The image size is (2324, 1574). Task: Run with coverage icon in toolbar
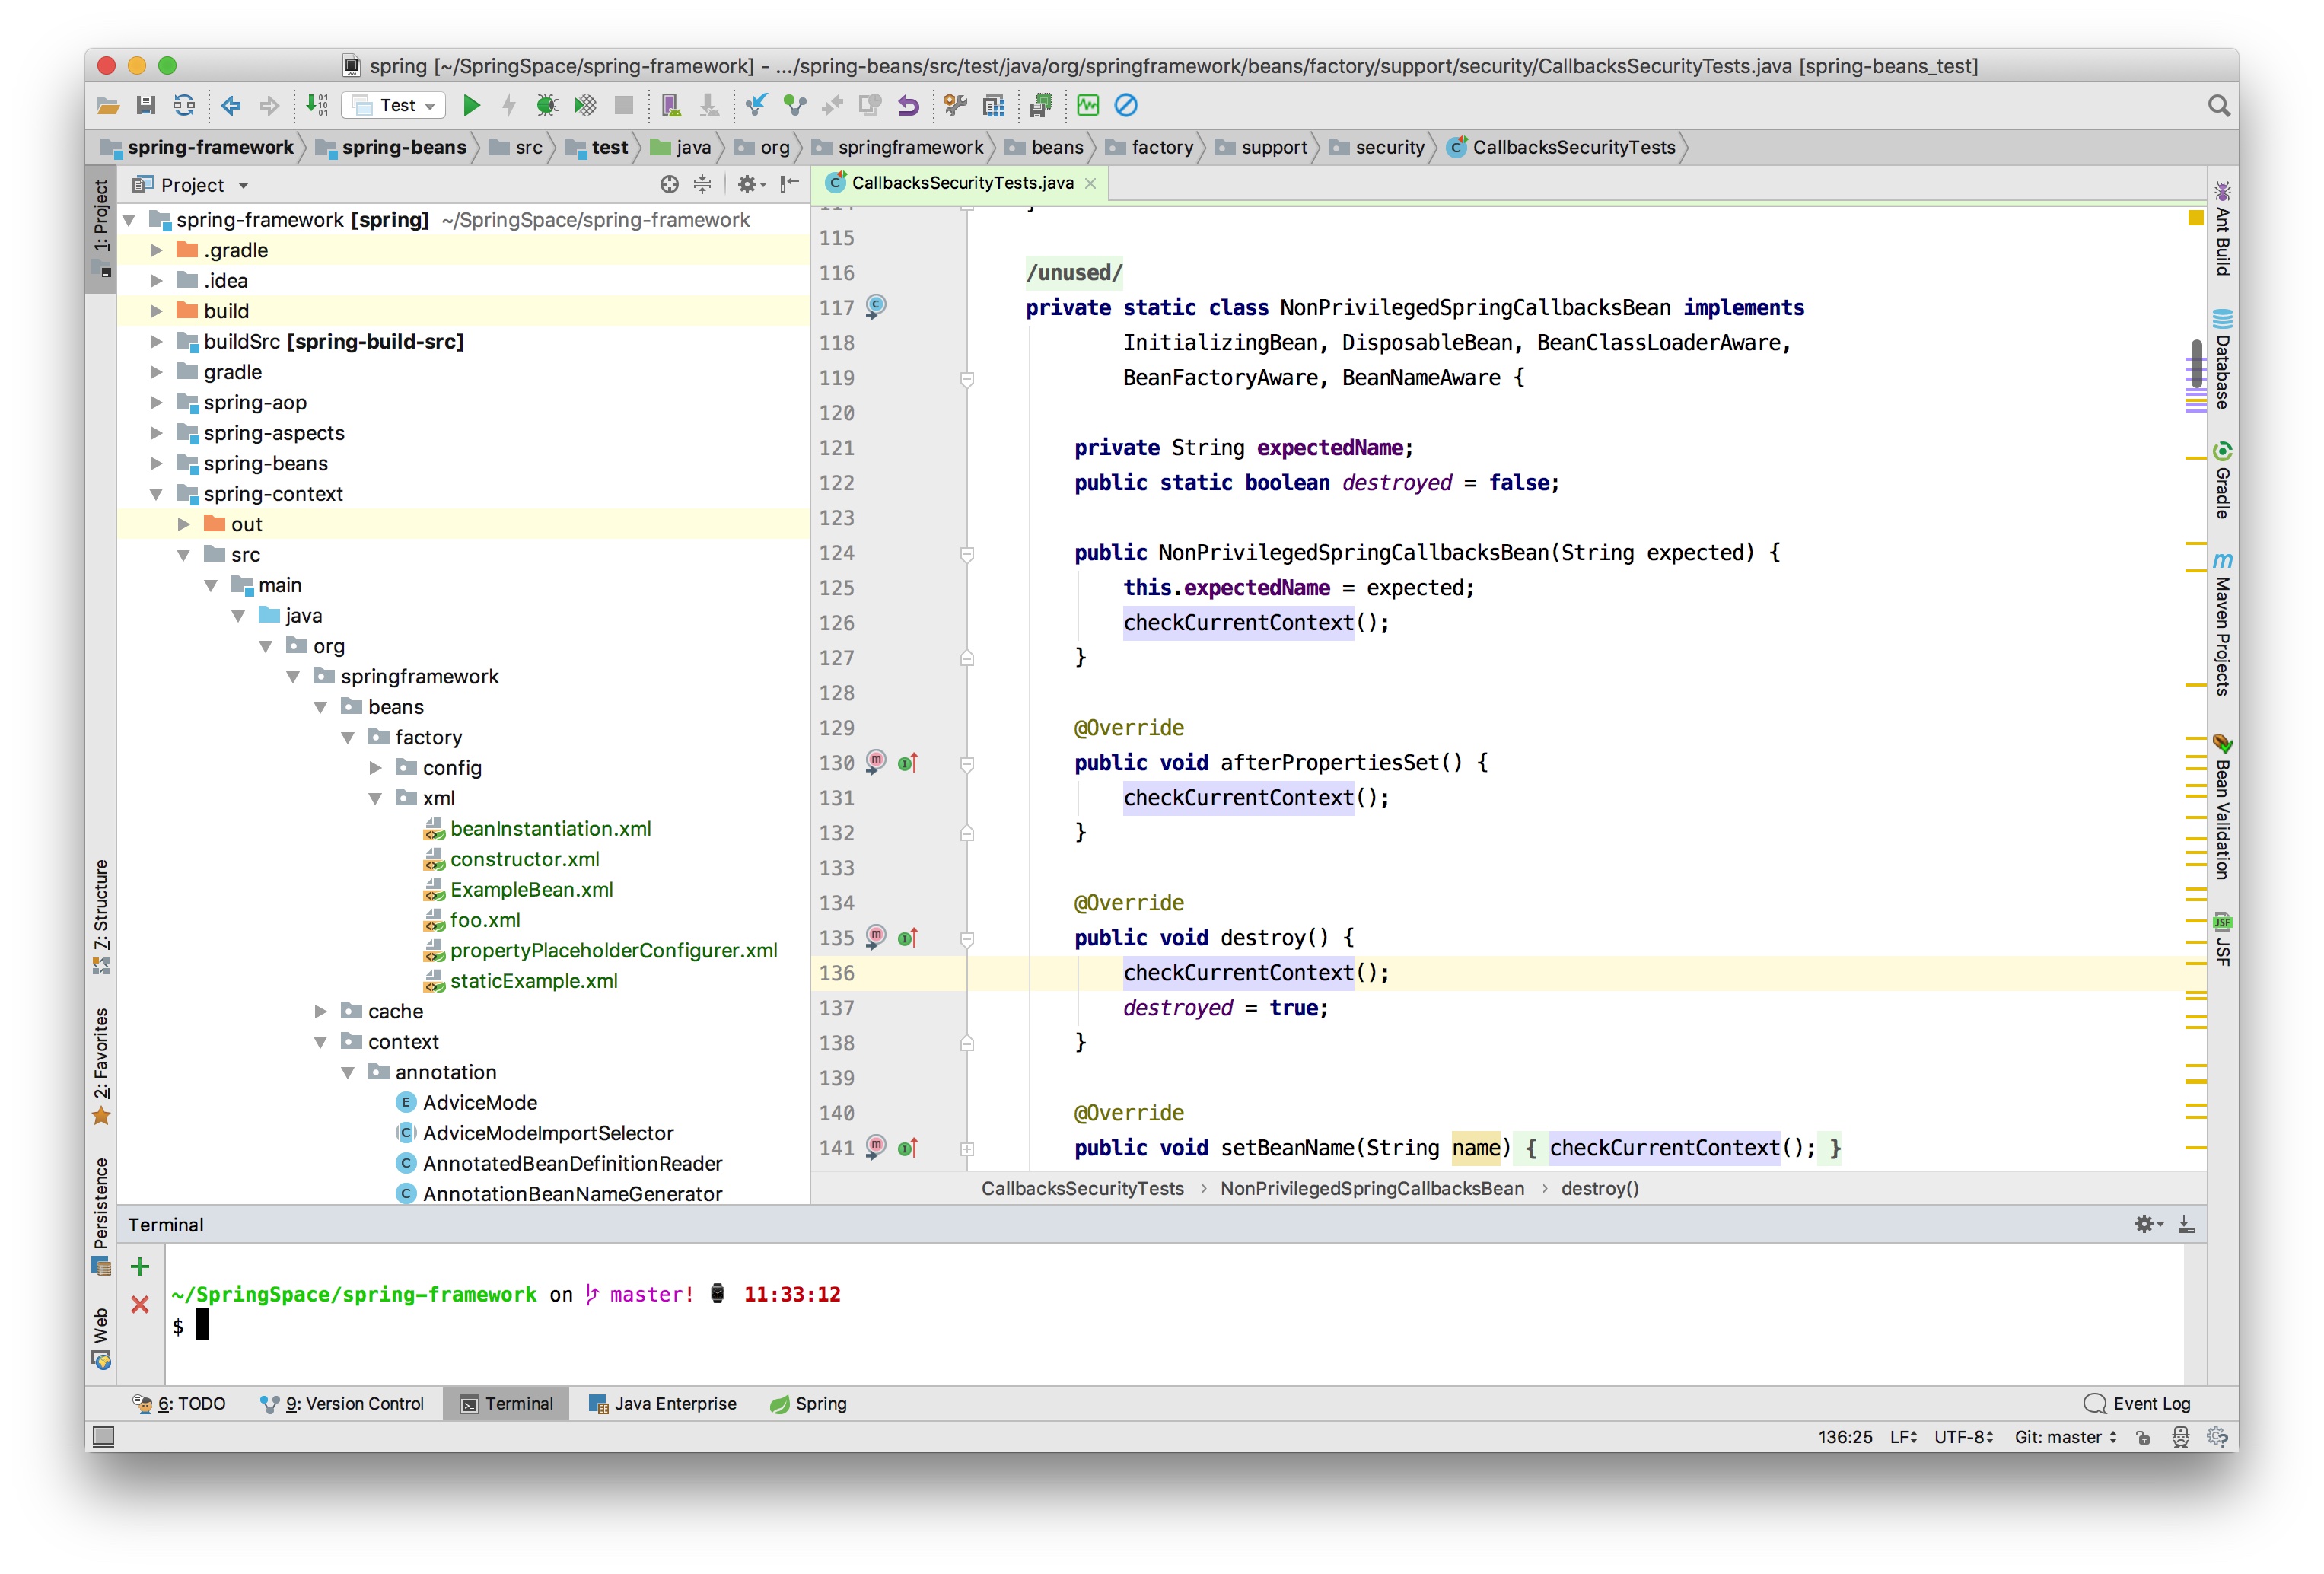pyautogui.click(x=585, y=105)
